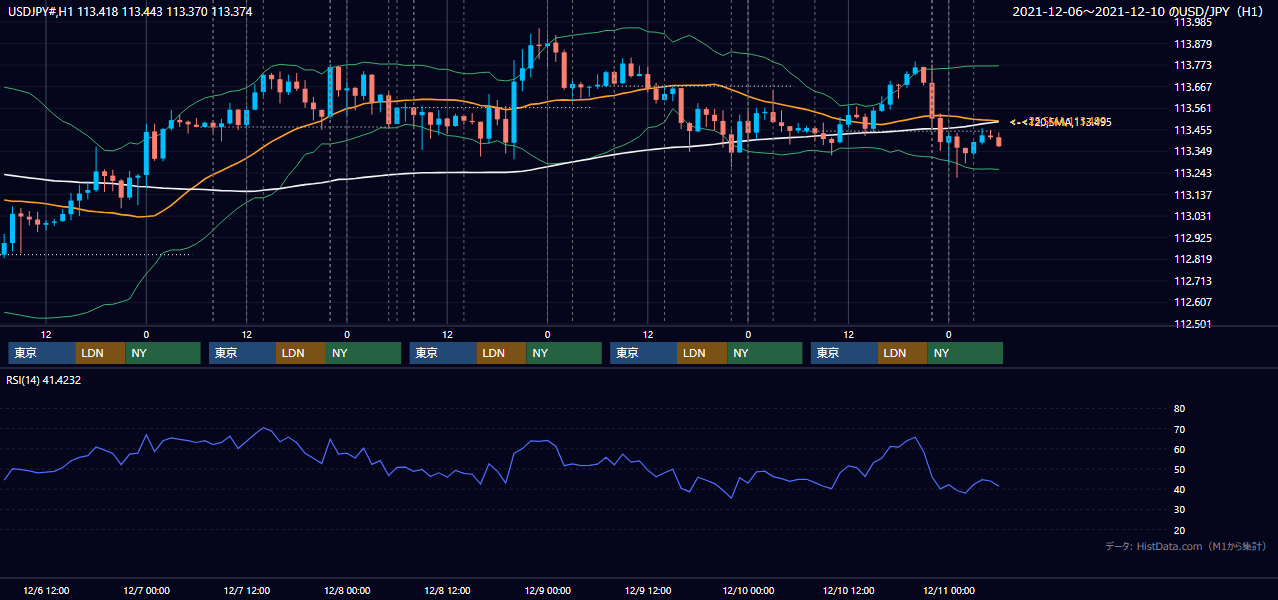
Task: Select the 113.243 price axis label
Action: pos(1193,173)
